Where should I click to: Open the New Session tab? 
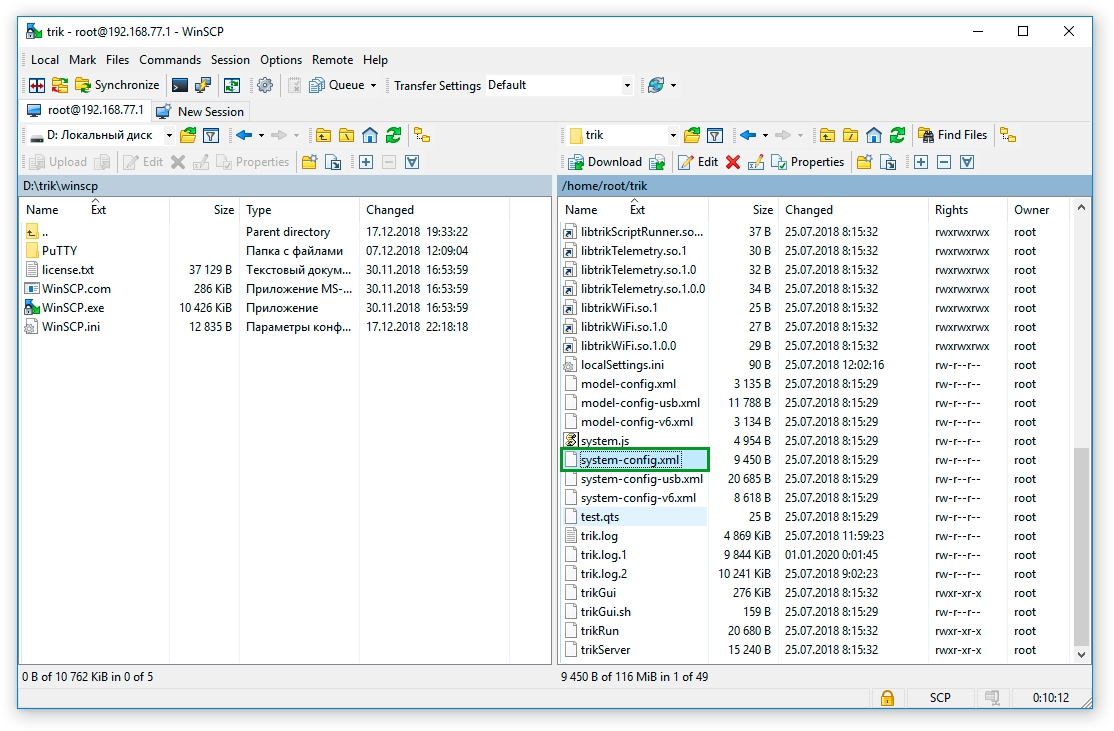[200, 112]
